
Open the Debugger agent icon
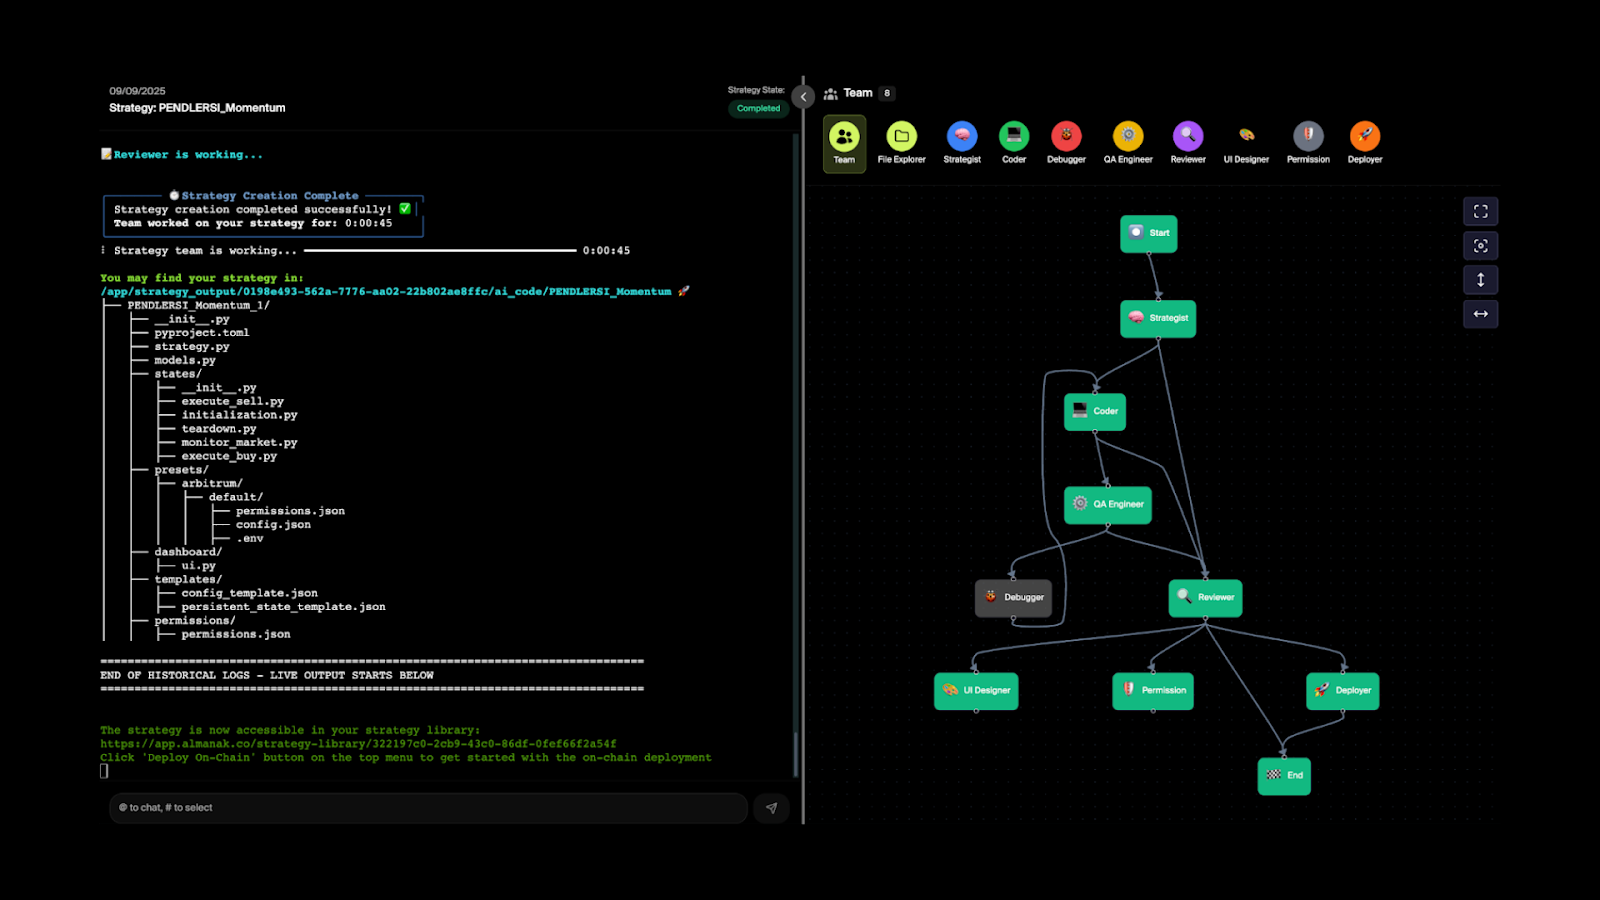pyautogui.click(x=1066, y=136)
